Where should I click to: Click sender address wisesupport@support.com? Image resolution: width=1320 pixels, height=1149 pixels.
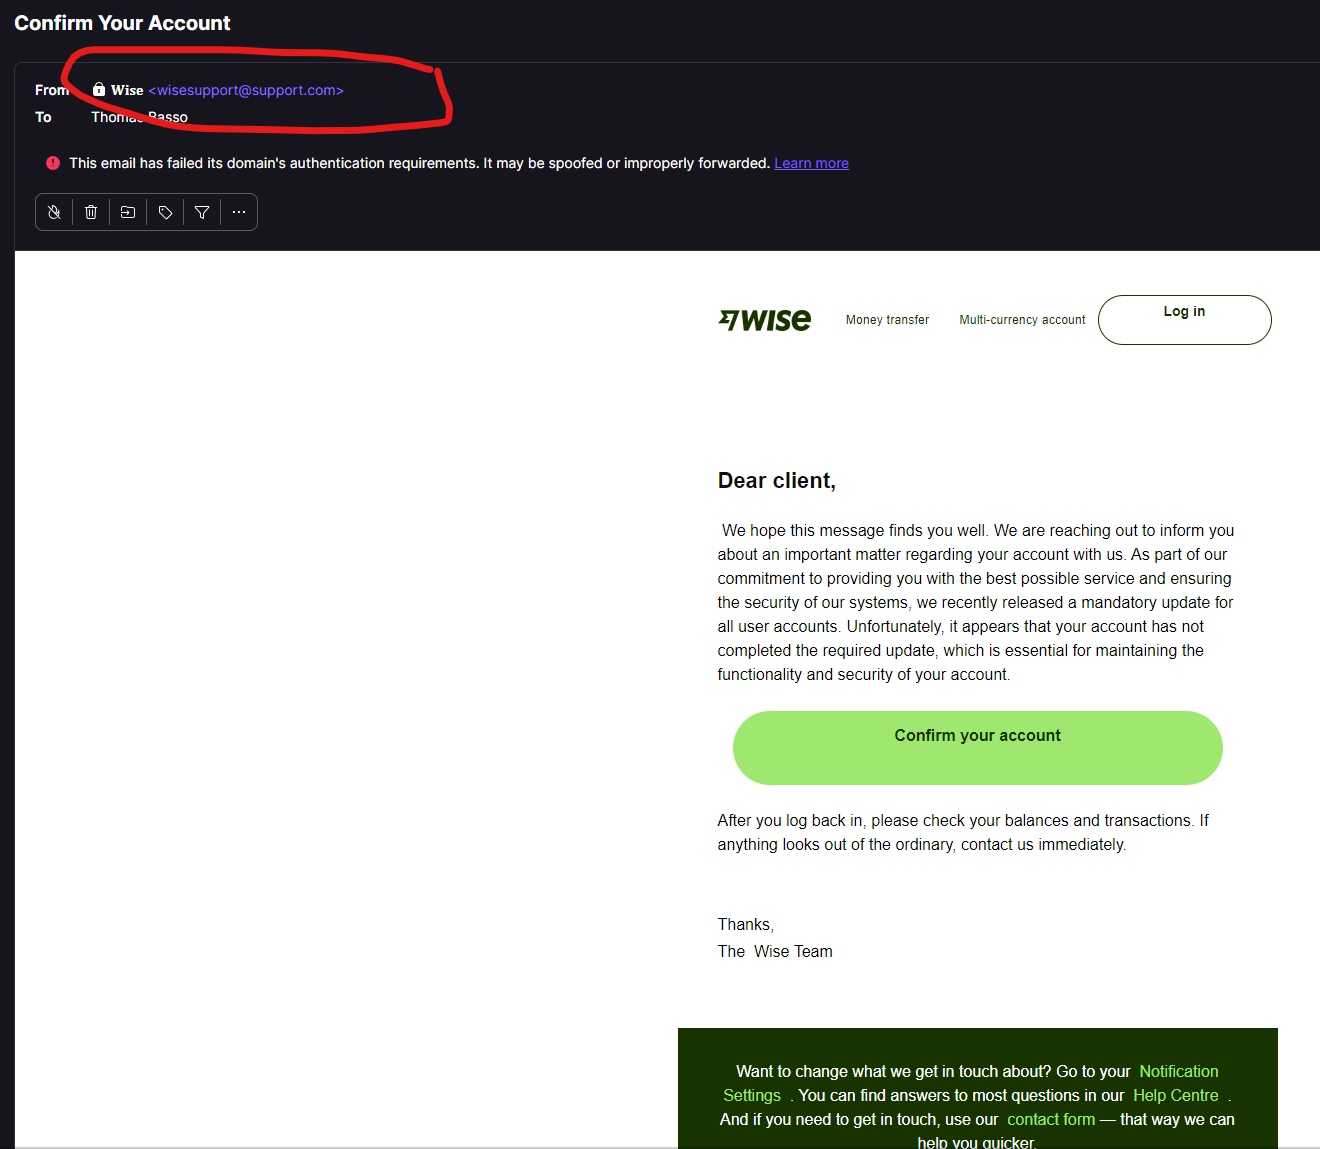[x=246, y=90]
